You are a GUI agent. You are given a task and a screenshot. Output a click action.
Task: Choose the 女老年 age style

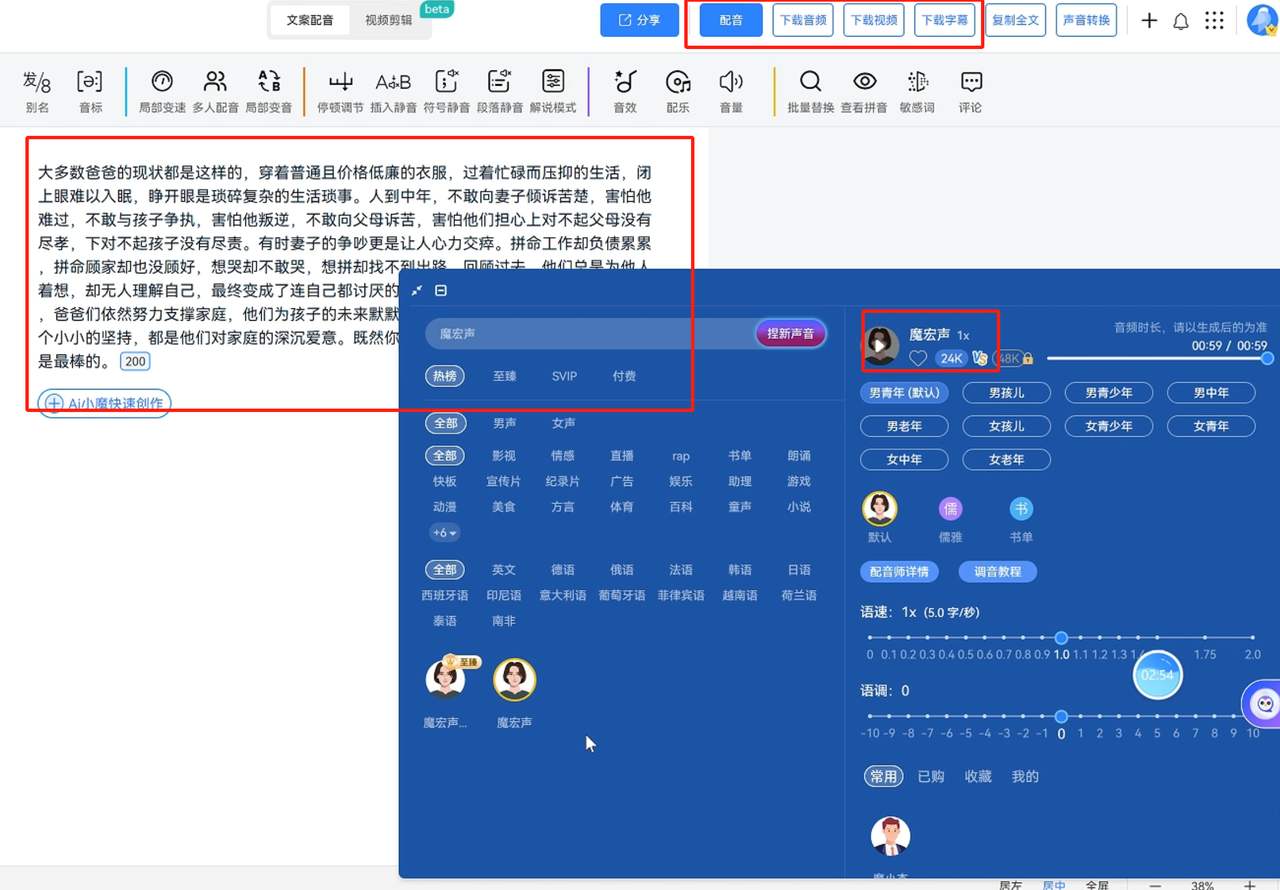click(1006, 460)
